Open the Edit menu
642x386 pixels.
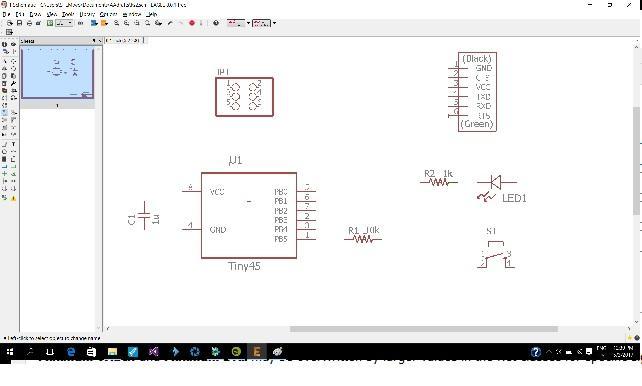coord(20,14)
